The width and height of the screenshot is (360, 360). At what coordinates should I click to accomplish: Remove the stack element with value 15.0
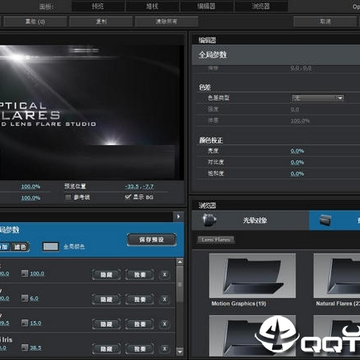(x=164, y=324)
